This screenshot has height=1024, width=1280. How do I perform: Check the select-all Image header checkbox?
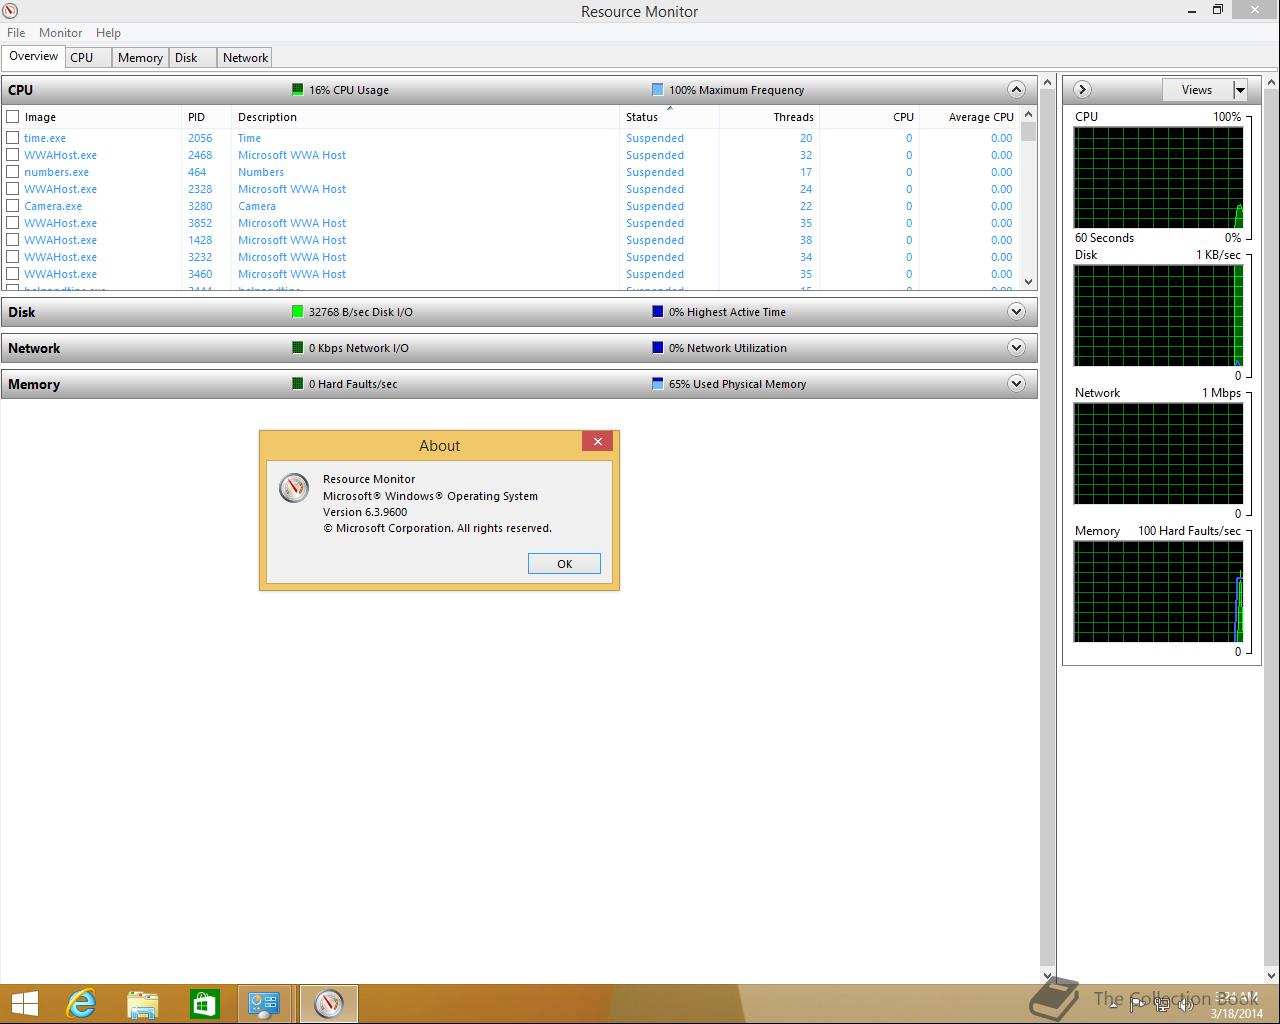tap(13, 117)
